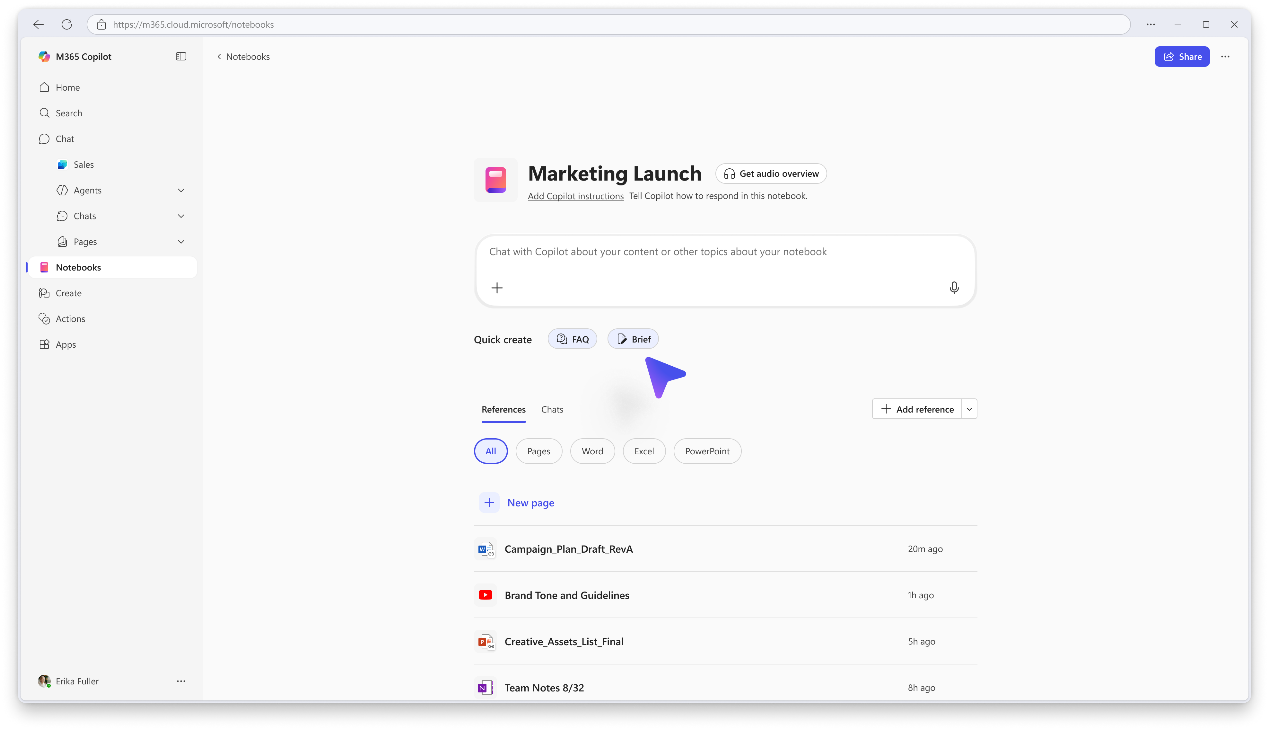This screenshot has width=1274, height=733.
Task: Switch to the Chats tab
Action: (x=552, y=410)
